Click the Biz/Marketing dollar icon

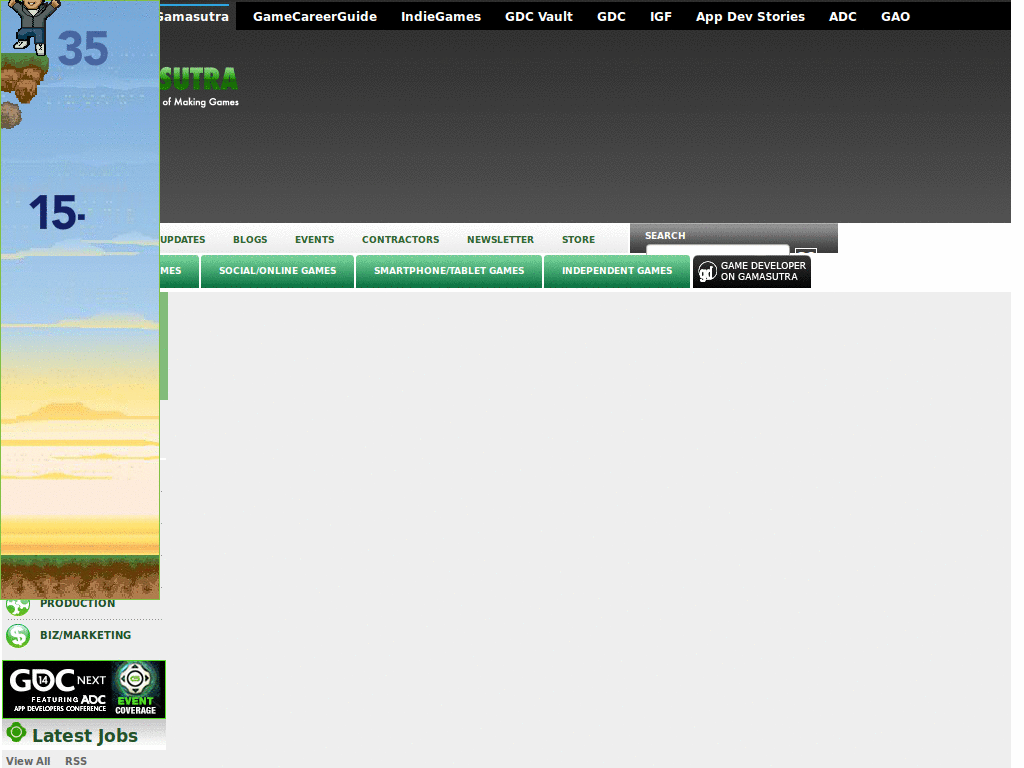coord(18,635)
